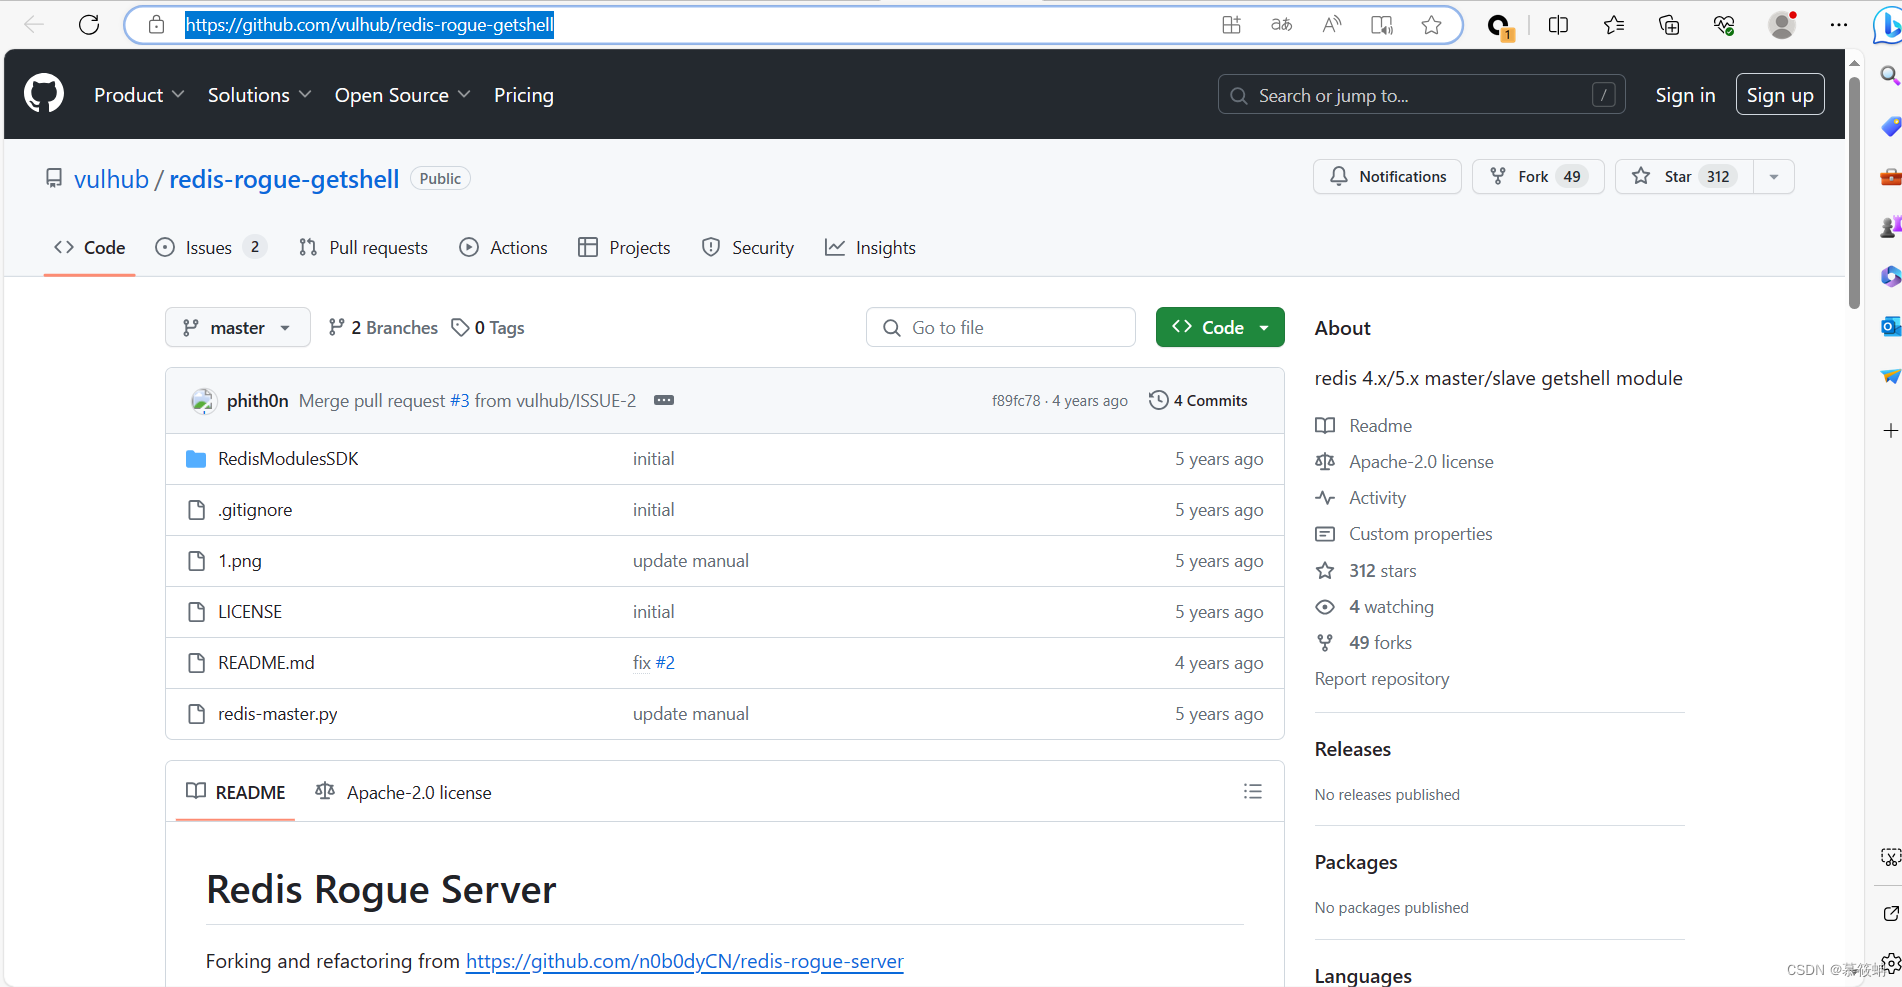Click the sidebar add plus icon
1902x987 pixels.
pyautogui.click(x=1890, y=430)
